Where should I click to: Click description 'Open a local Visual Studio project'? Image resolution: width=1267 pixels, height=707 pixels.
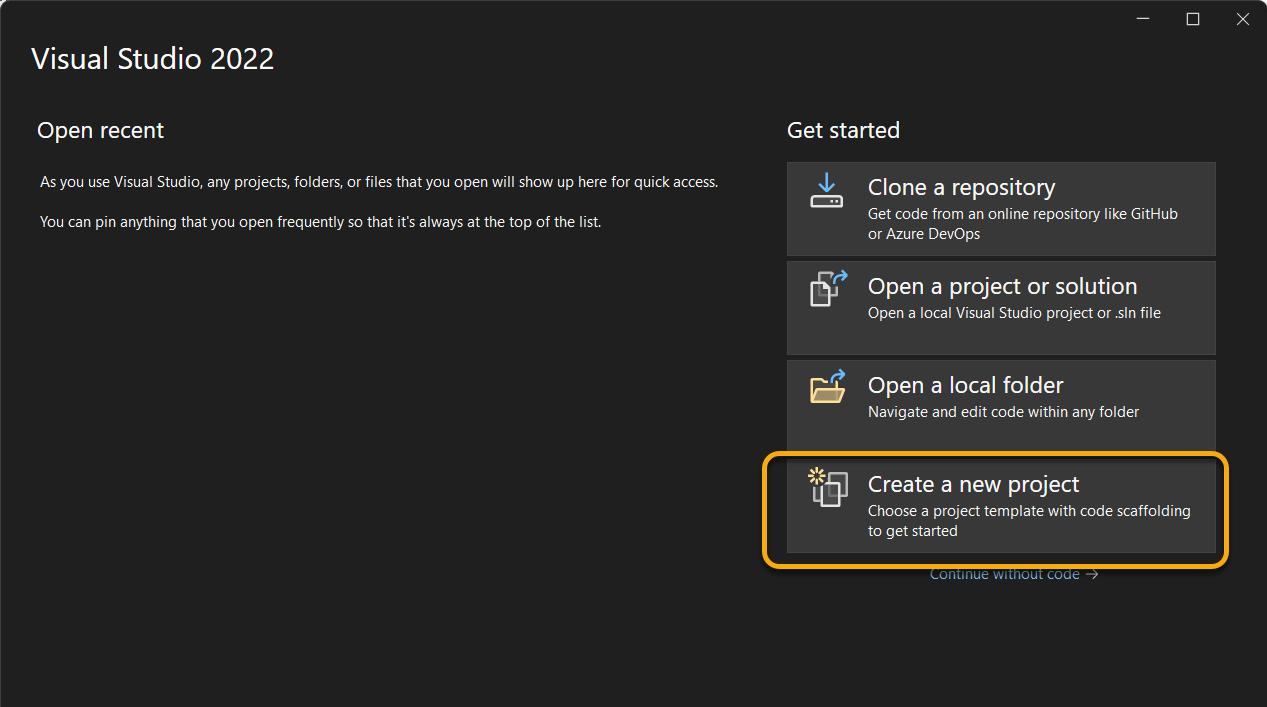coord(1014,313)
